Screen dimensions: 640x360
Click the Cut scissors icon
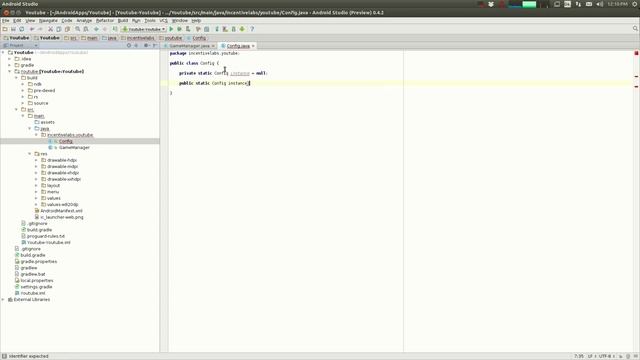coord(50,29)
